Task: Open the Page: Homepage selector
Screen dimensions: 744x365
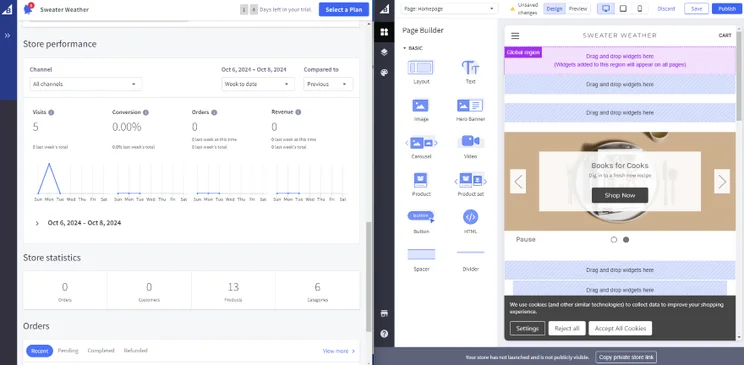Action: pos(450,9)
